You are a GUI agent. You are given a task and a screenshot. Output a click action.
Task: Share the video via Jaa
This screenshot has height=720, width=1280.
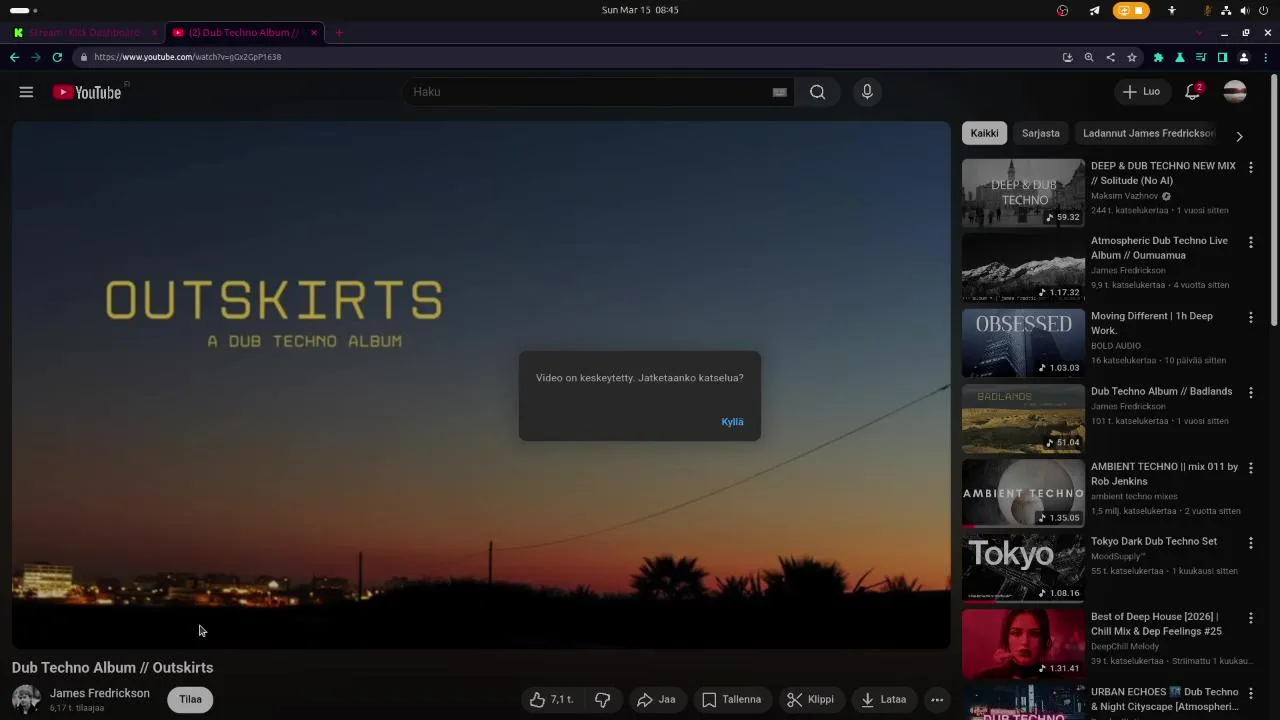pos(656,700)
